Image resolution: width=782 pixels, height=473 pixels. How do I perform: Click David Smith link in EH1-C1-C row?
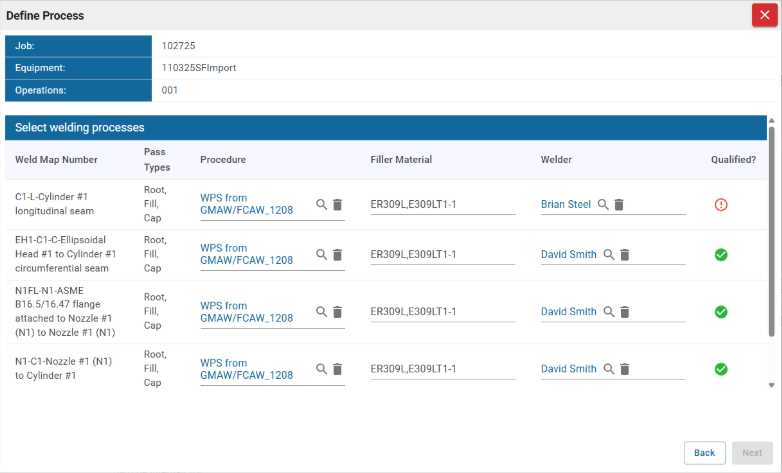[569, 254]
